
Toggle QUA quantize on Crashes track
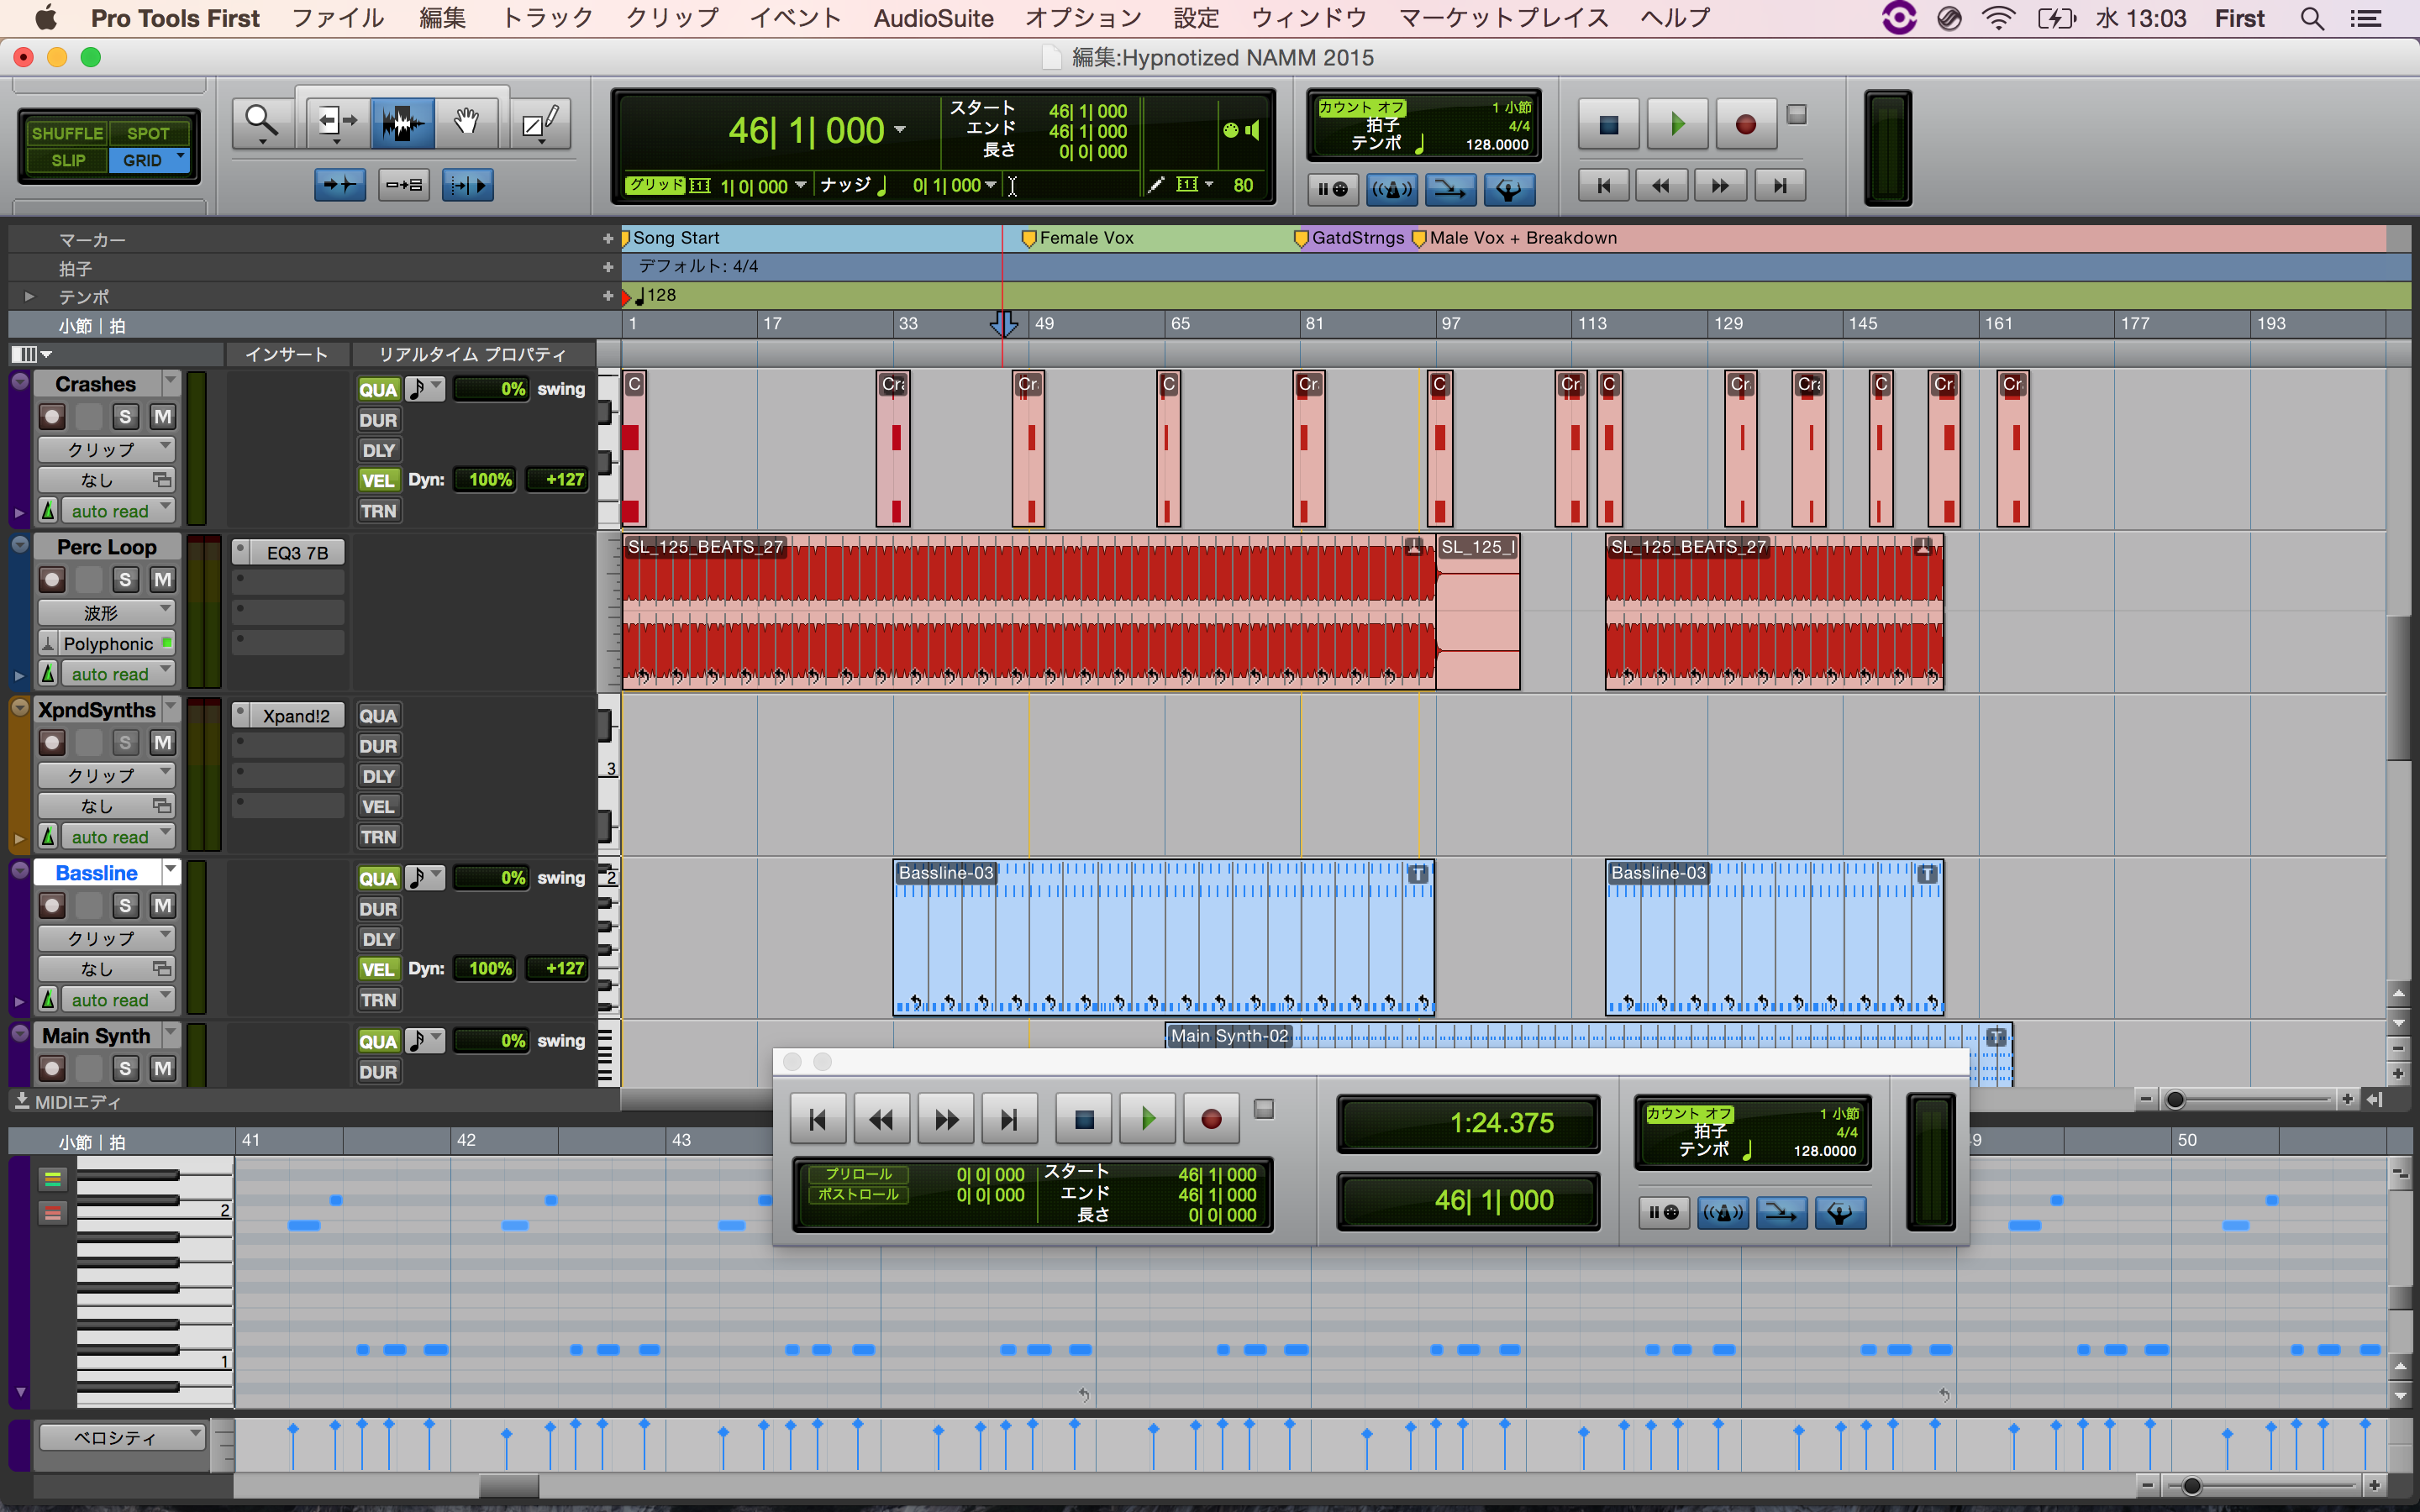click(x=378, y=390)
